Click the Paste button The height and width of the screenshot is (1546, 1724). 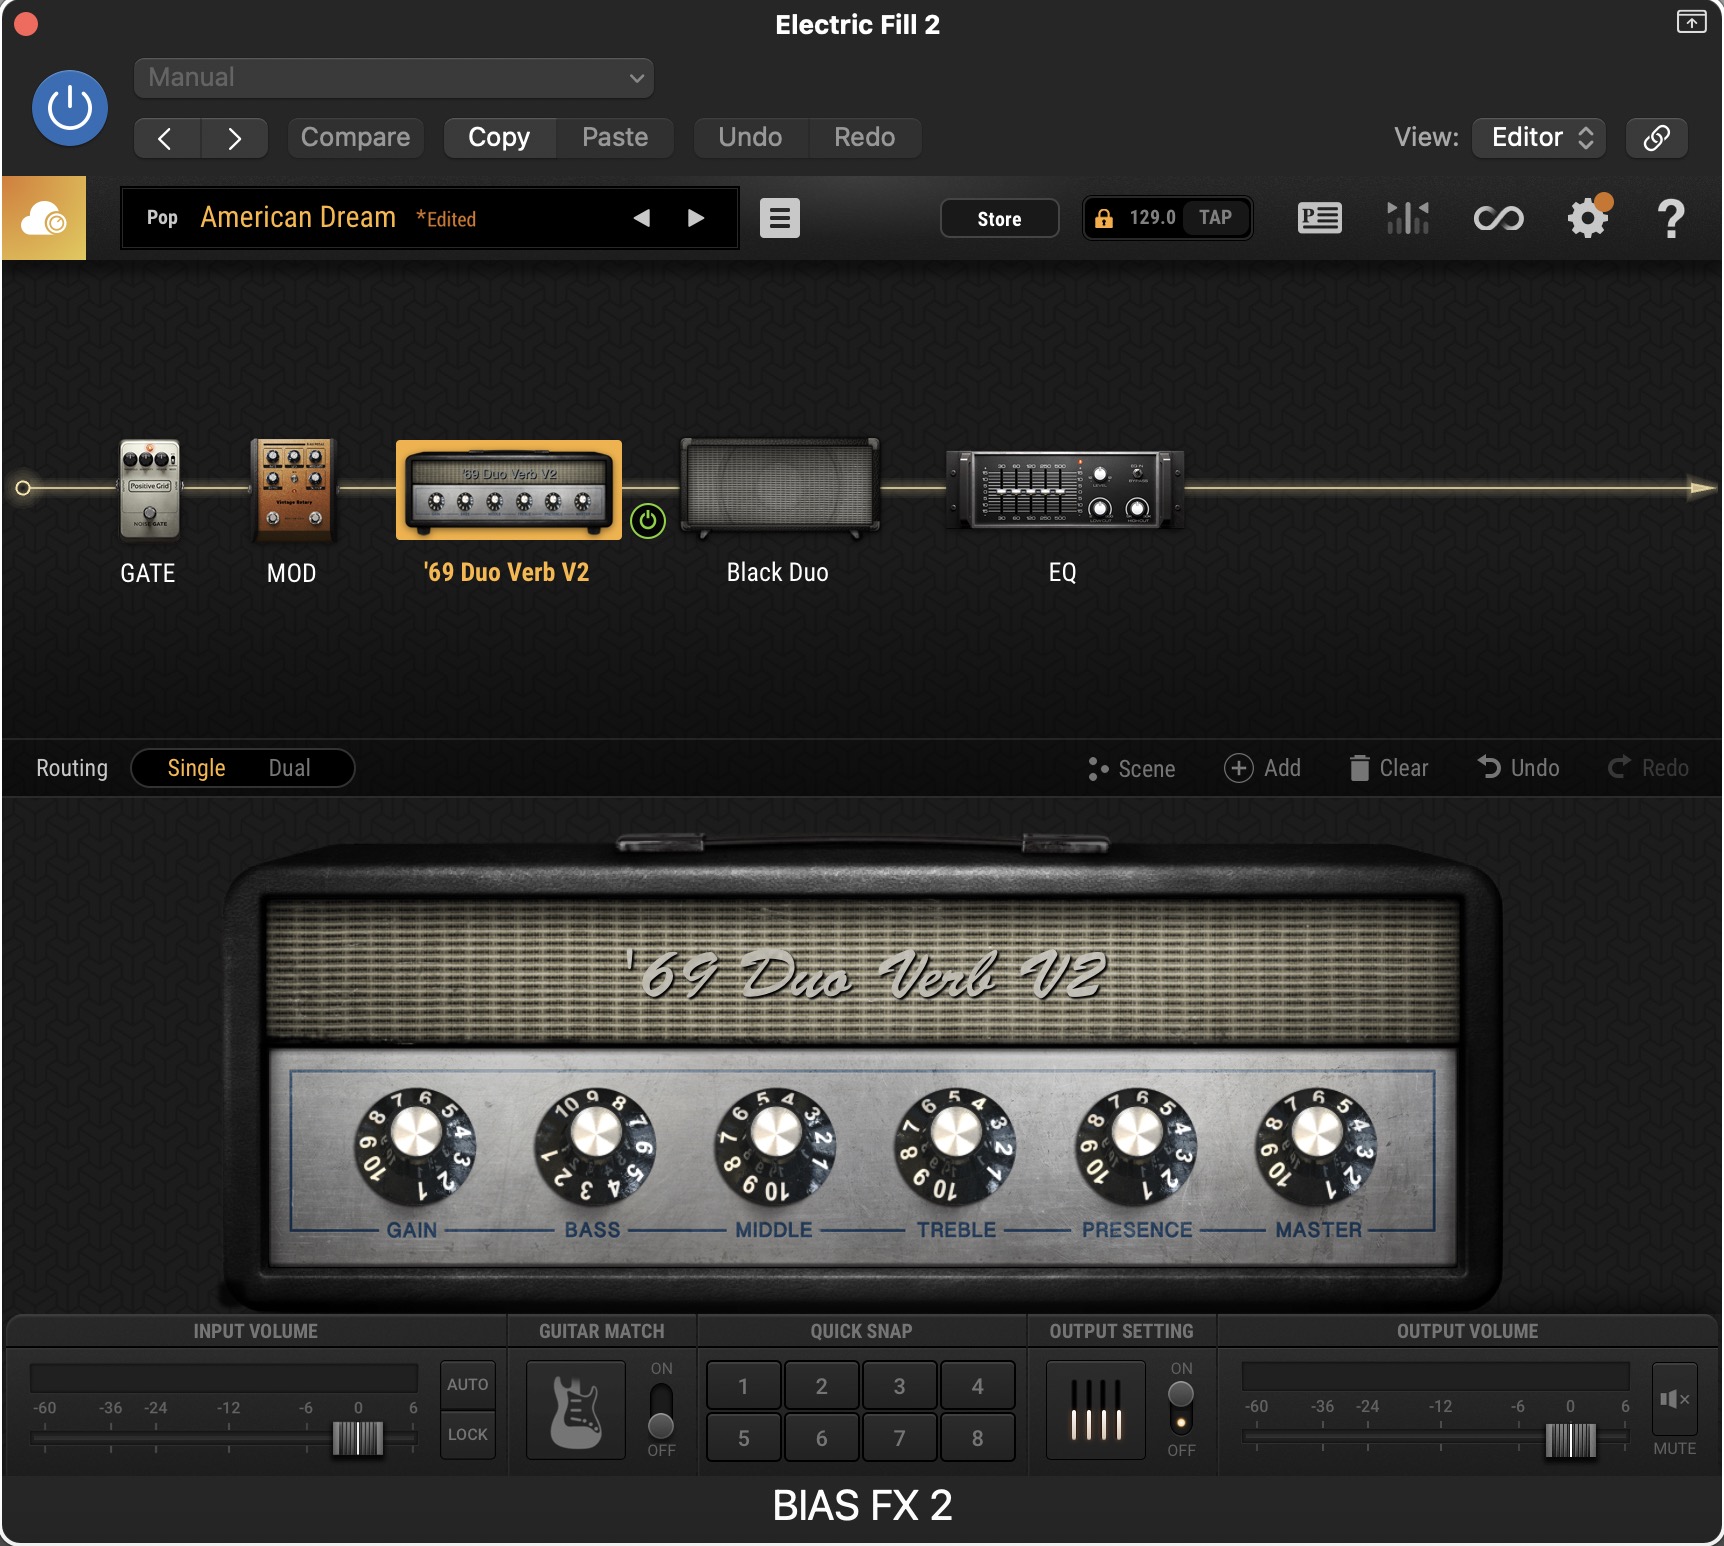pos(615,138)
